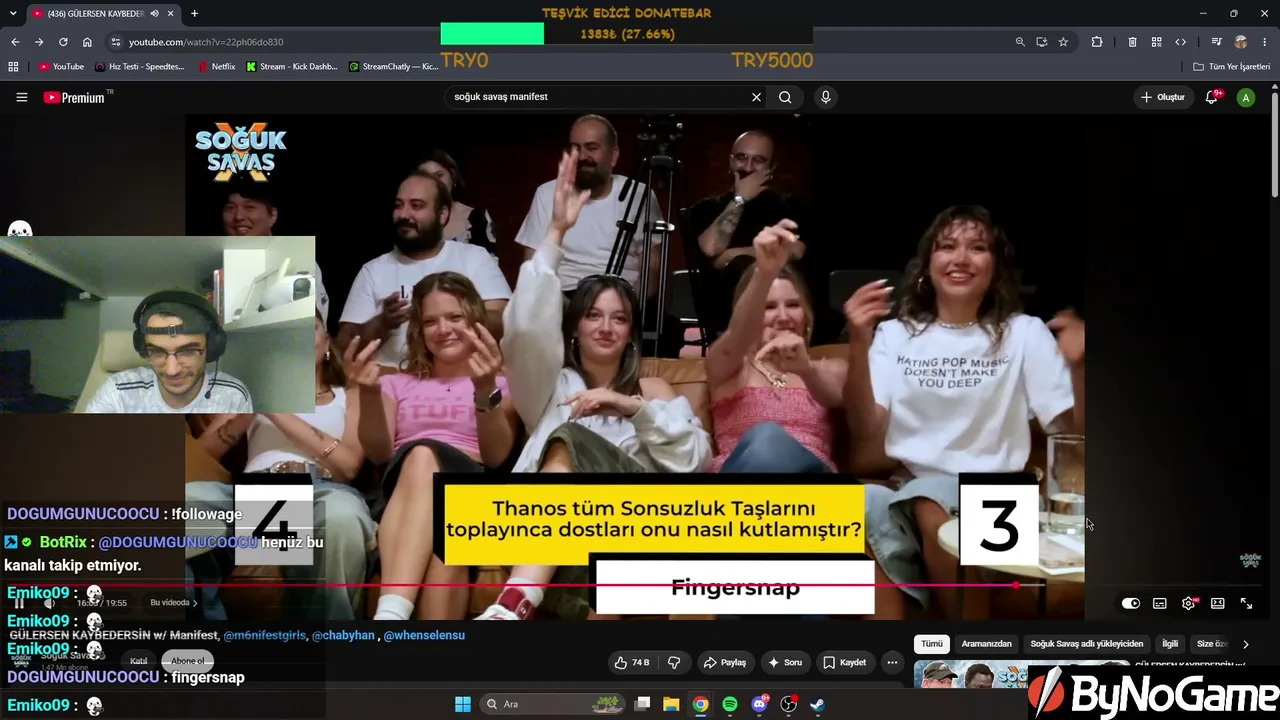Viewport: 1280px width, 720px height.
Task: Pause the video with the pause button
Action: 19,603
